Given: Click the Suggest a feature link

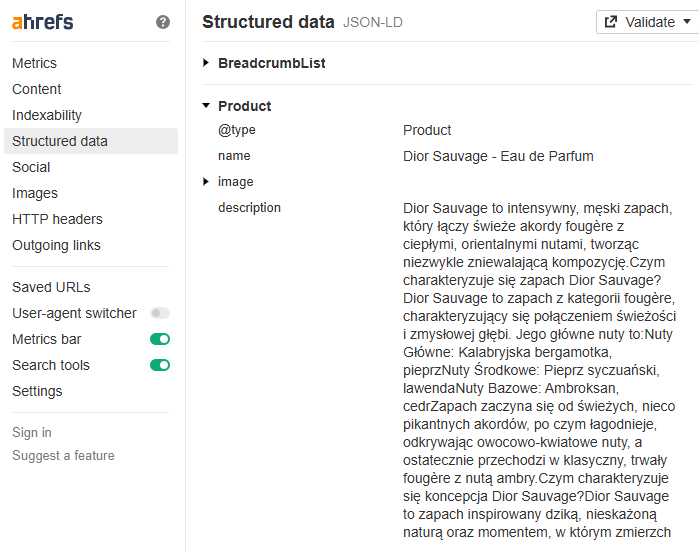Looking at the screenshot, I should (63, 456).
